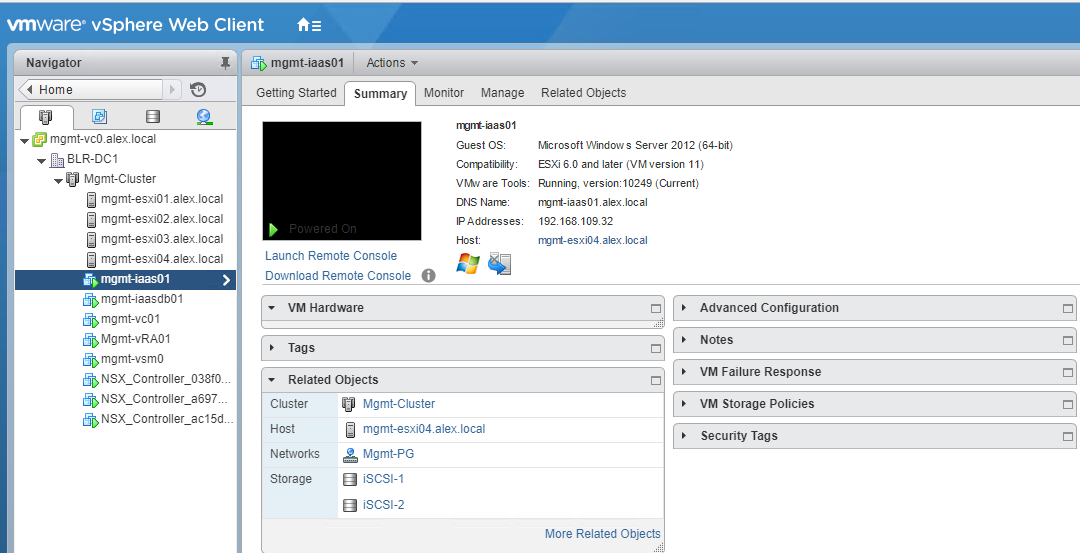Collapse the Mgmt-Cluster tree node
Viewport: 1080px width, 553px height.
[x=59, y=179]
